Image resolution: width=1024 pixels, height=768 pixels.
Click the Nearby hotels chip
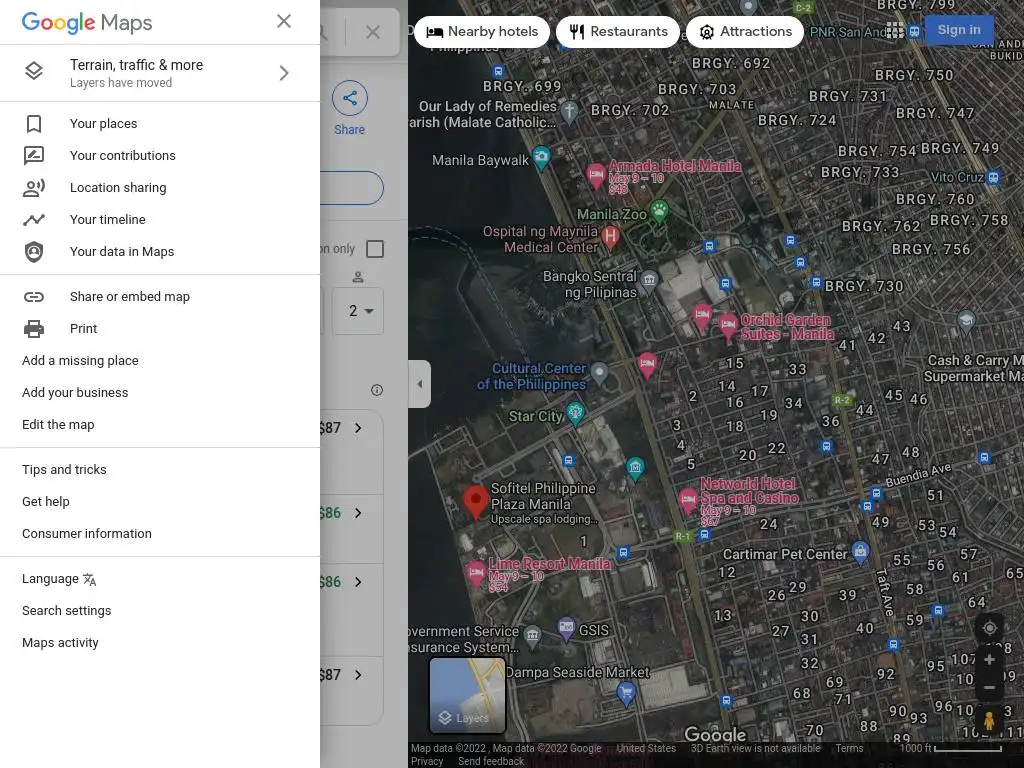click(x=482, y=32)
